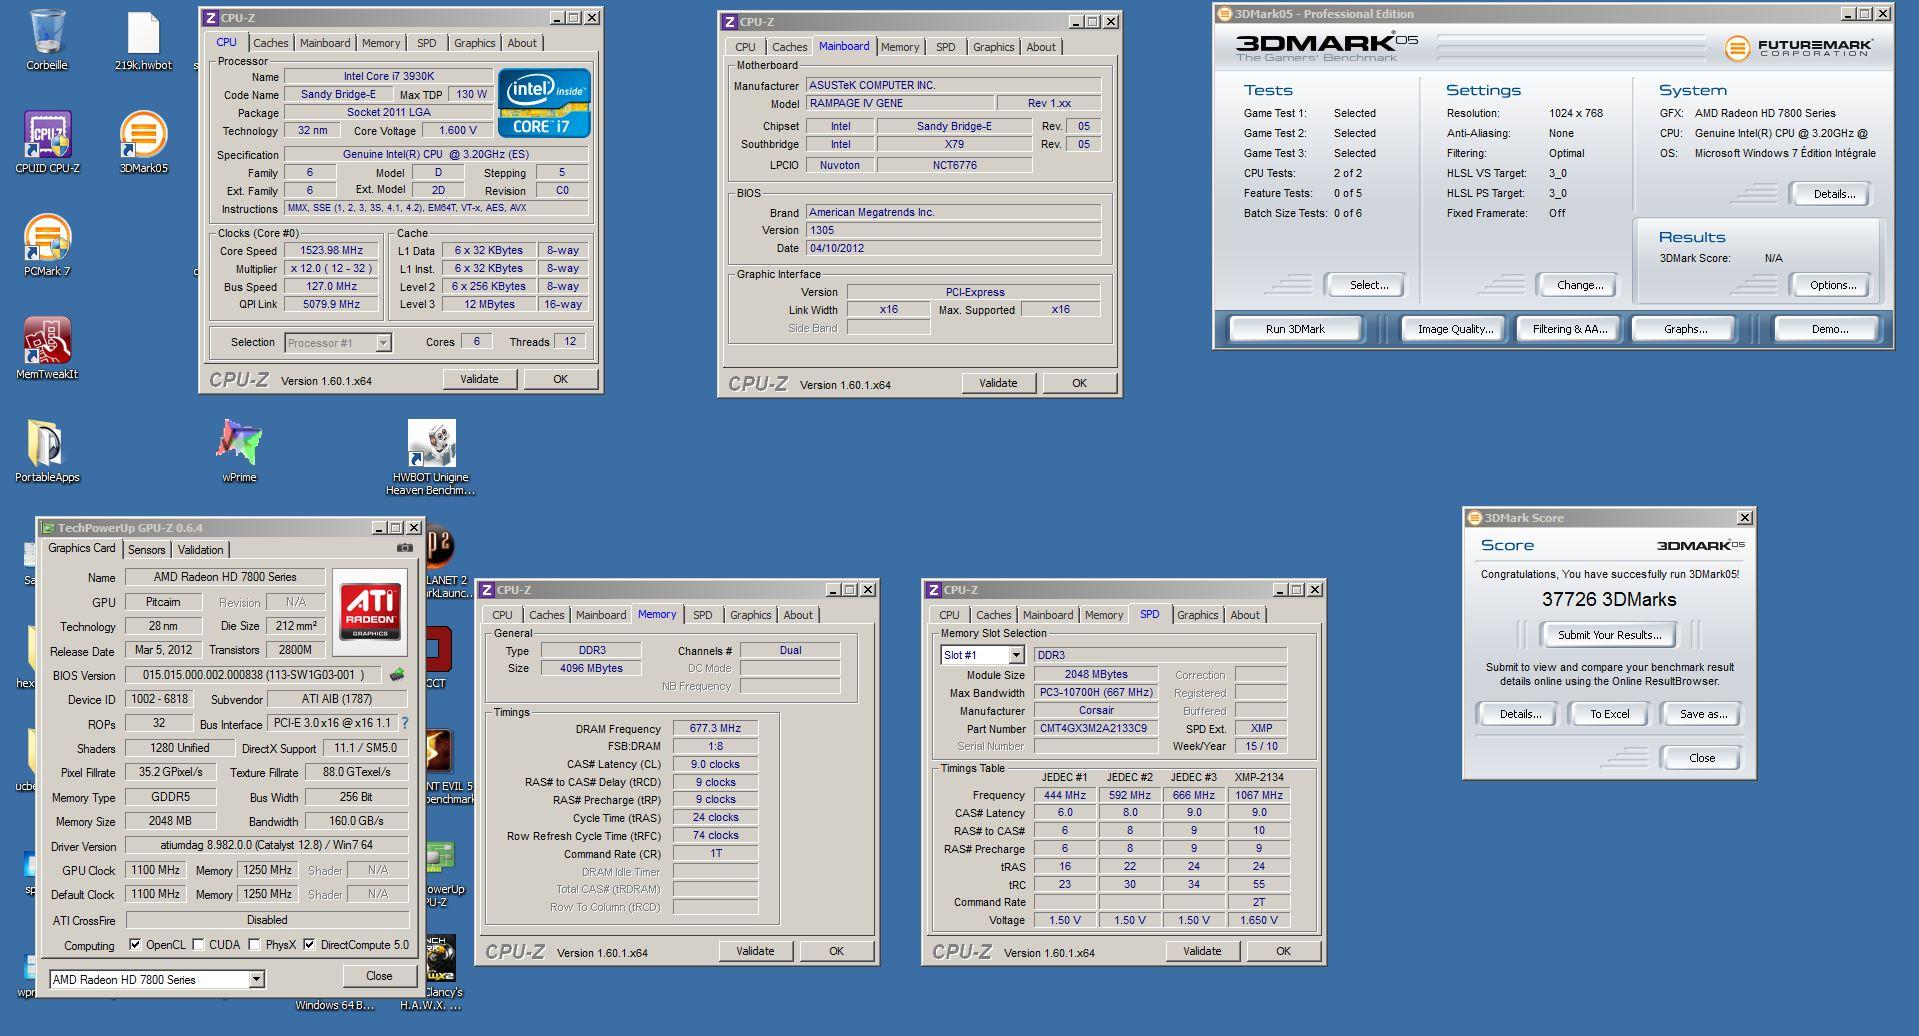Viewport: 1919px width, 1036px height.
Task: Click Change settings button in 3DMark05
Action: click(x=1580, y=285)
